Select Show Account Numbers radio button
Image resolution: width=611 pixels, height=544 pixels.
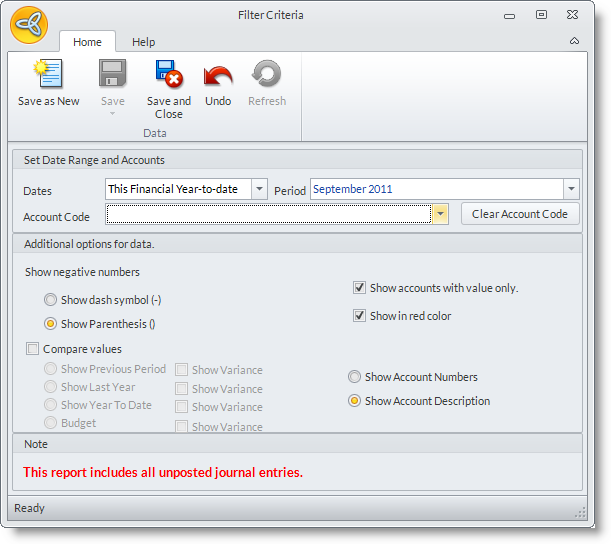click(x=354, y=377)
